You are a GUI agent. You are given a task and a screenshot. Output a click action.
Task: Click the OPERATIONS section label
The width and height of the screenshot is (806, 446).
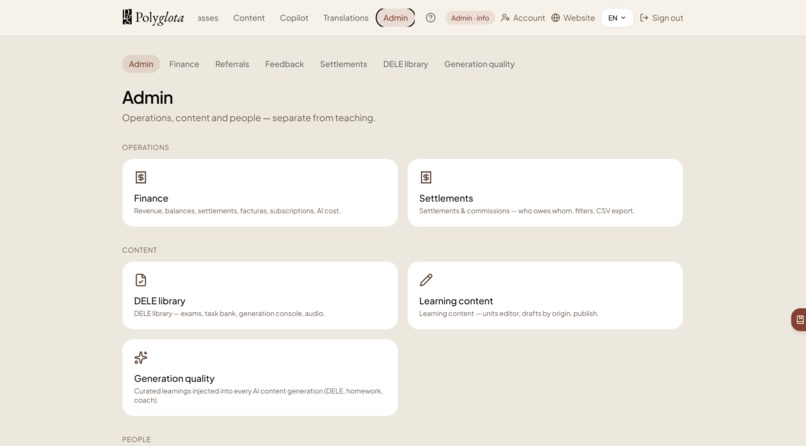[145, 147]
